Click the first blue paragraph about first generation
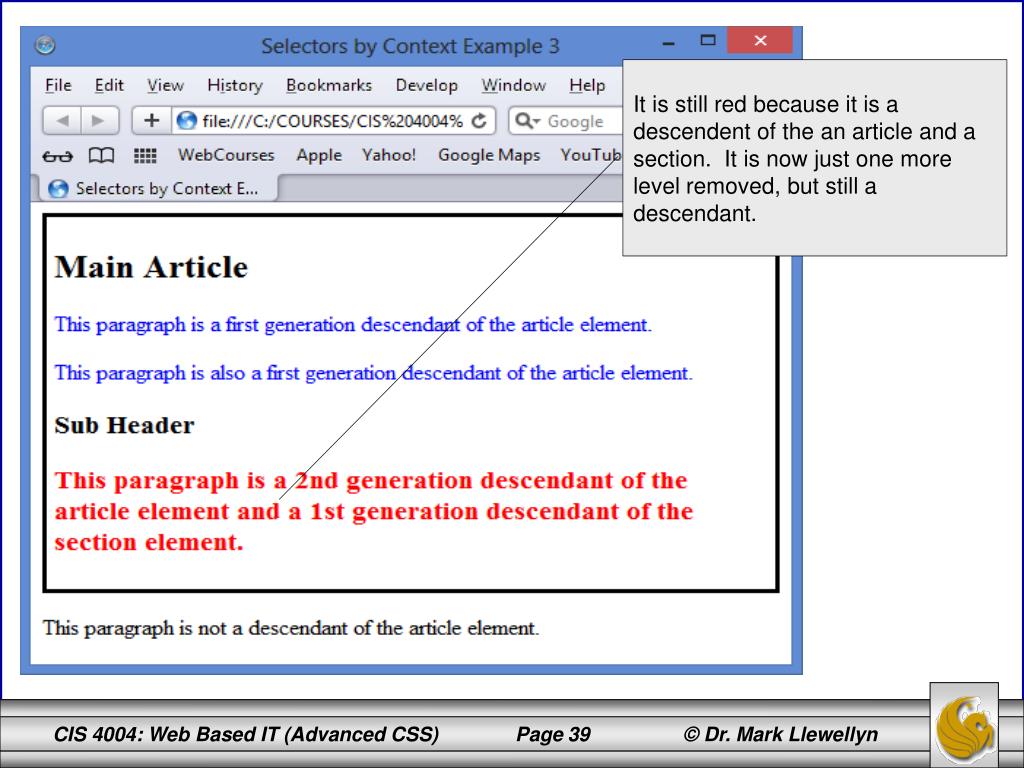1024x768 pixels. tap(353, 325)
